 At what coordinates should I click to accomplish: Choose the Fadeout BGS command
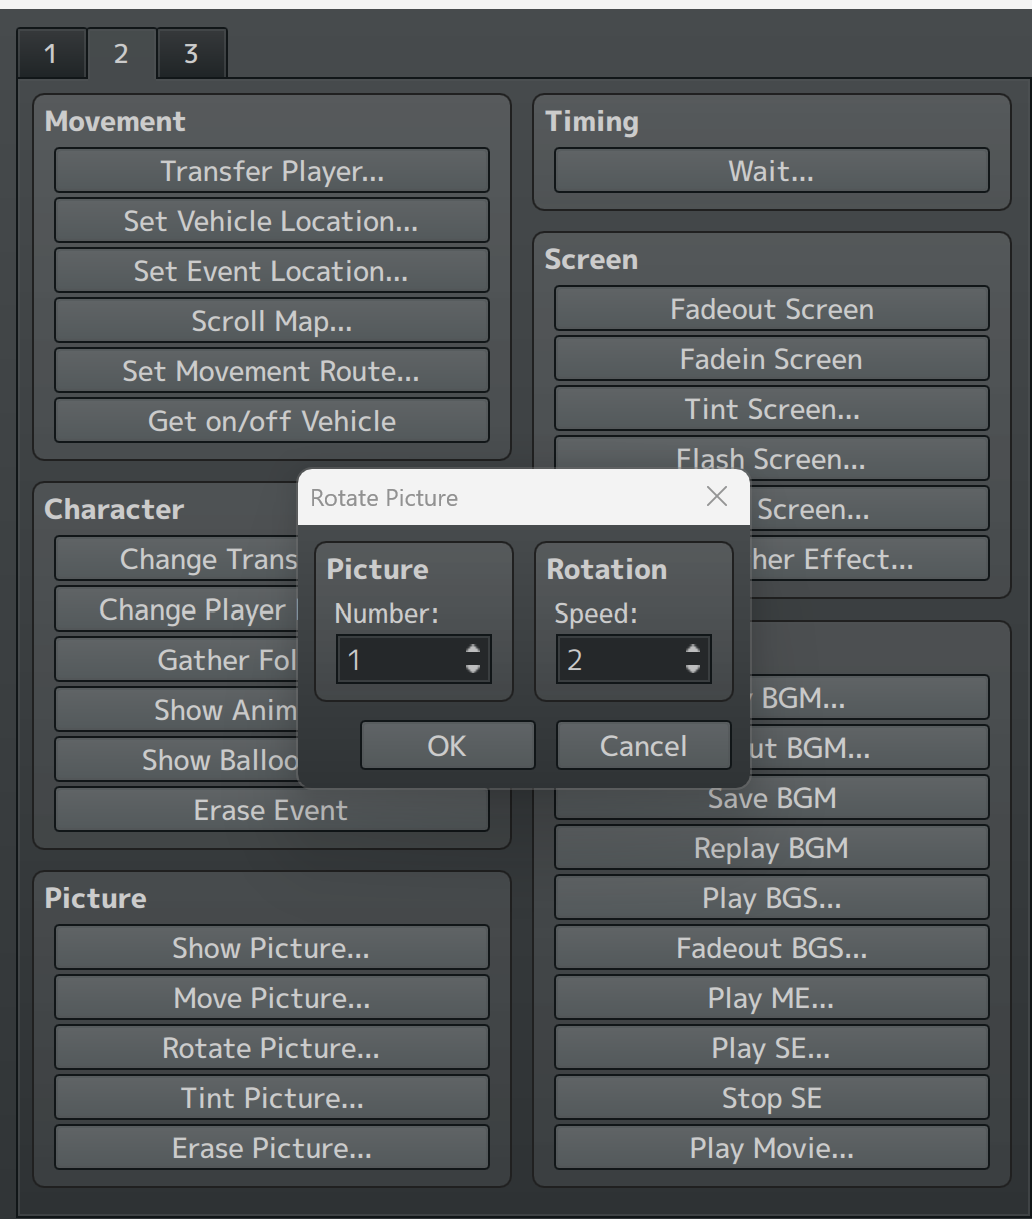pos(772,948)
